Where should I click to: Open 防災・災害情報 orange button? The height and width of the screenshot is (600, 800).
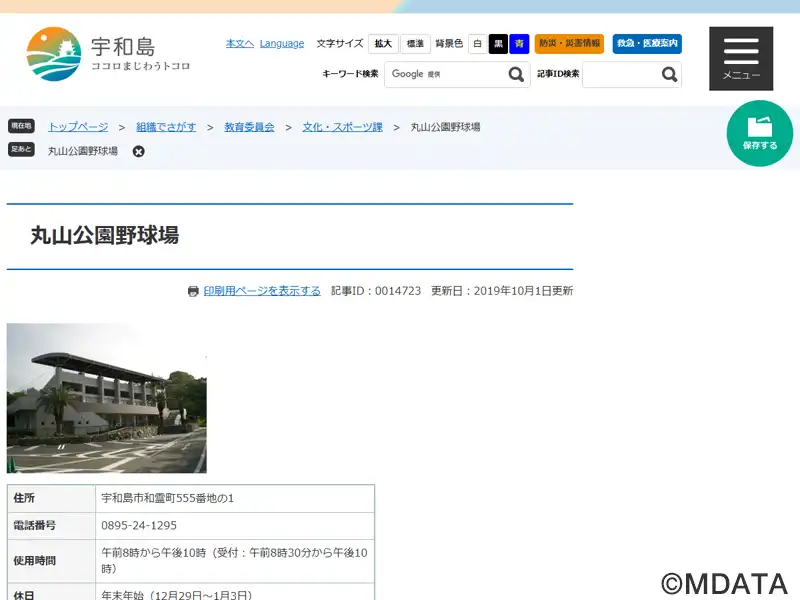(569, 44)
